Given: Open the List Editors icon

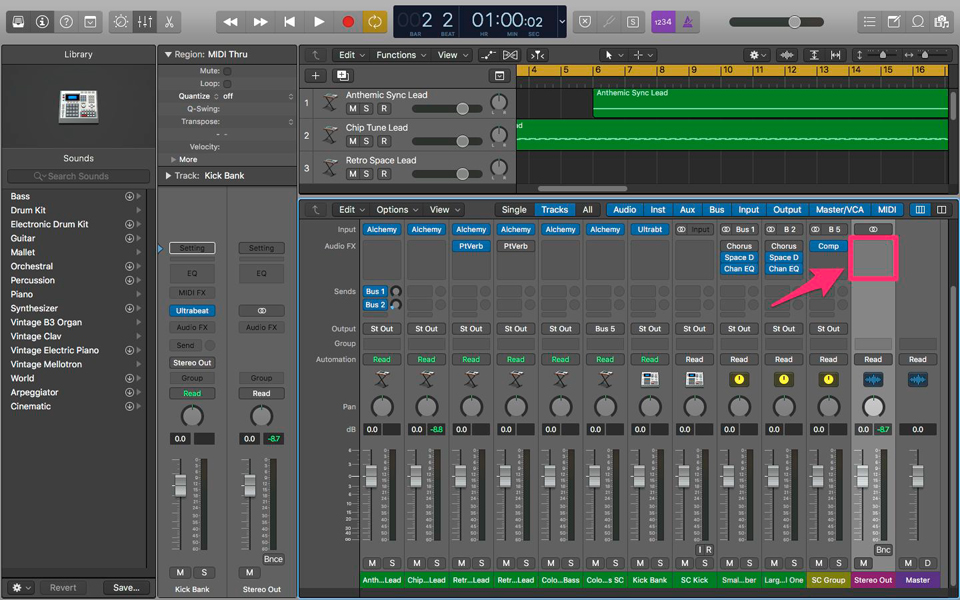Looking at the screenshot, I should coord(869,22).
